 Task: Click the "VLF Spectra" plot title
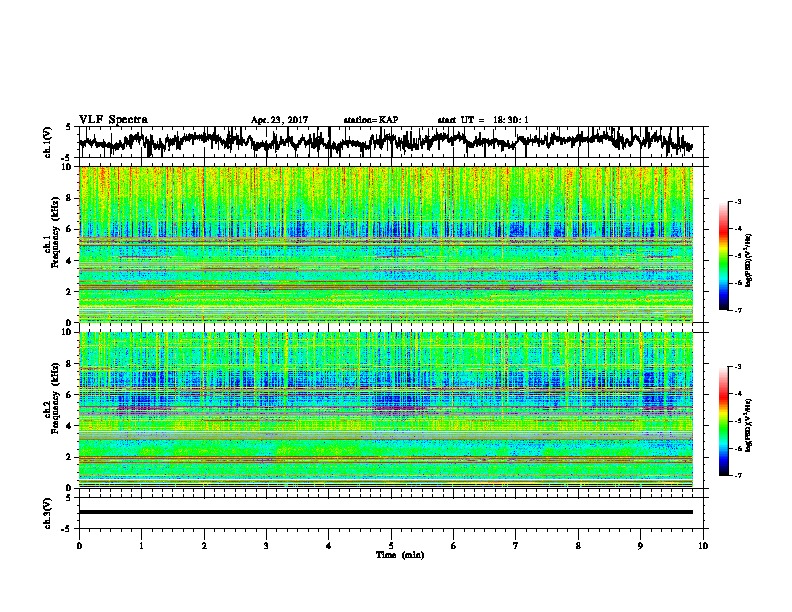[x=113, y=120]
